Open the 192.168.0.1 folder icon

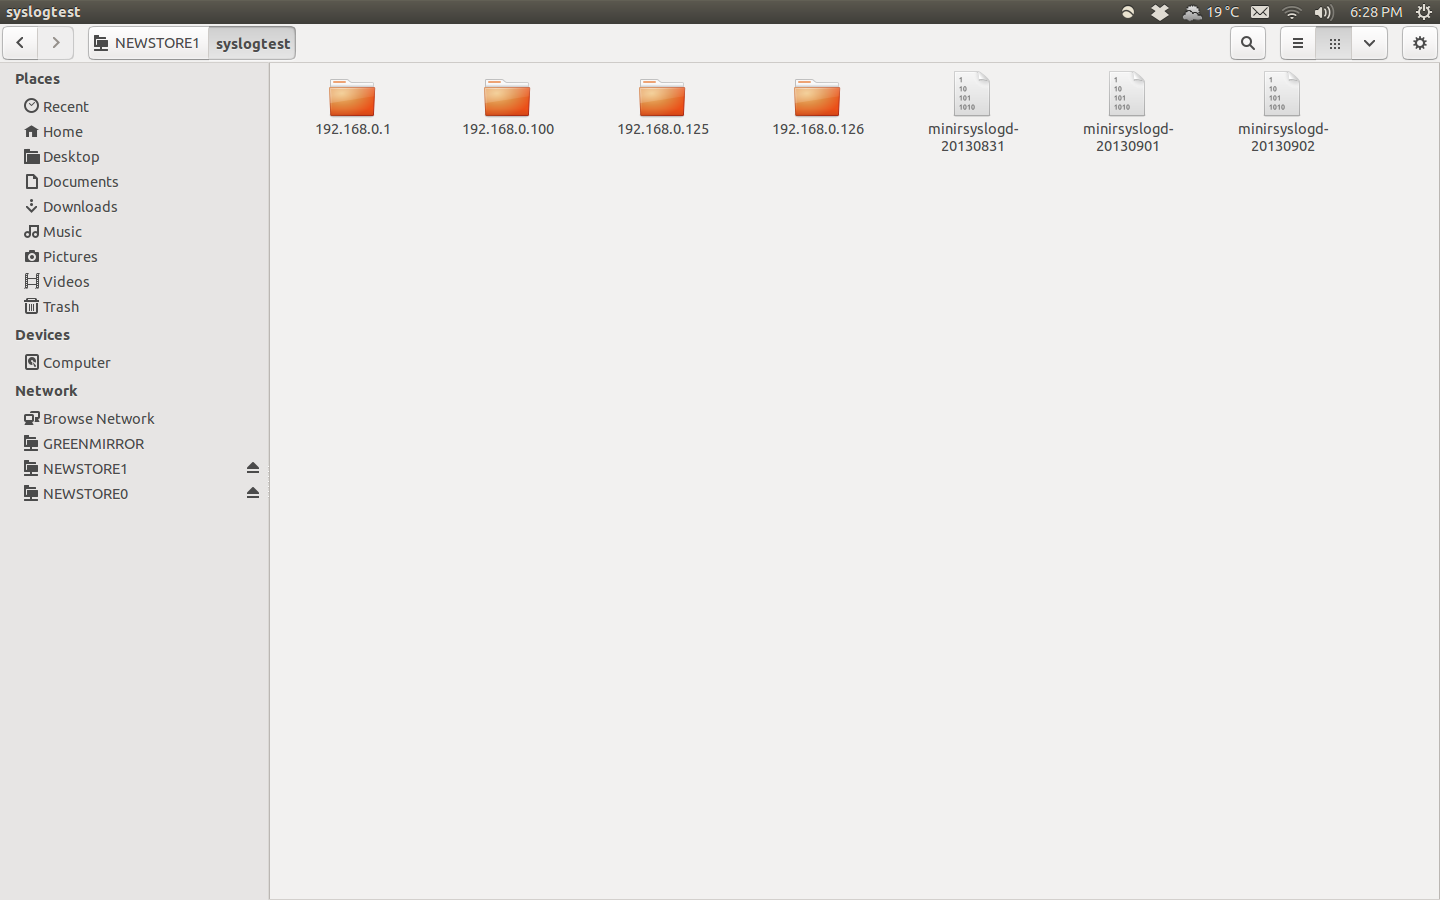pos(352,97)
